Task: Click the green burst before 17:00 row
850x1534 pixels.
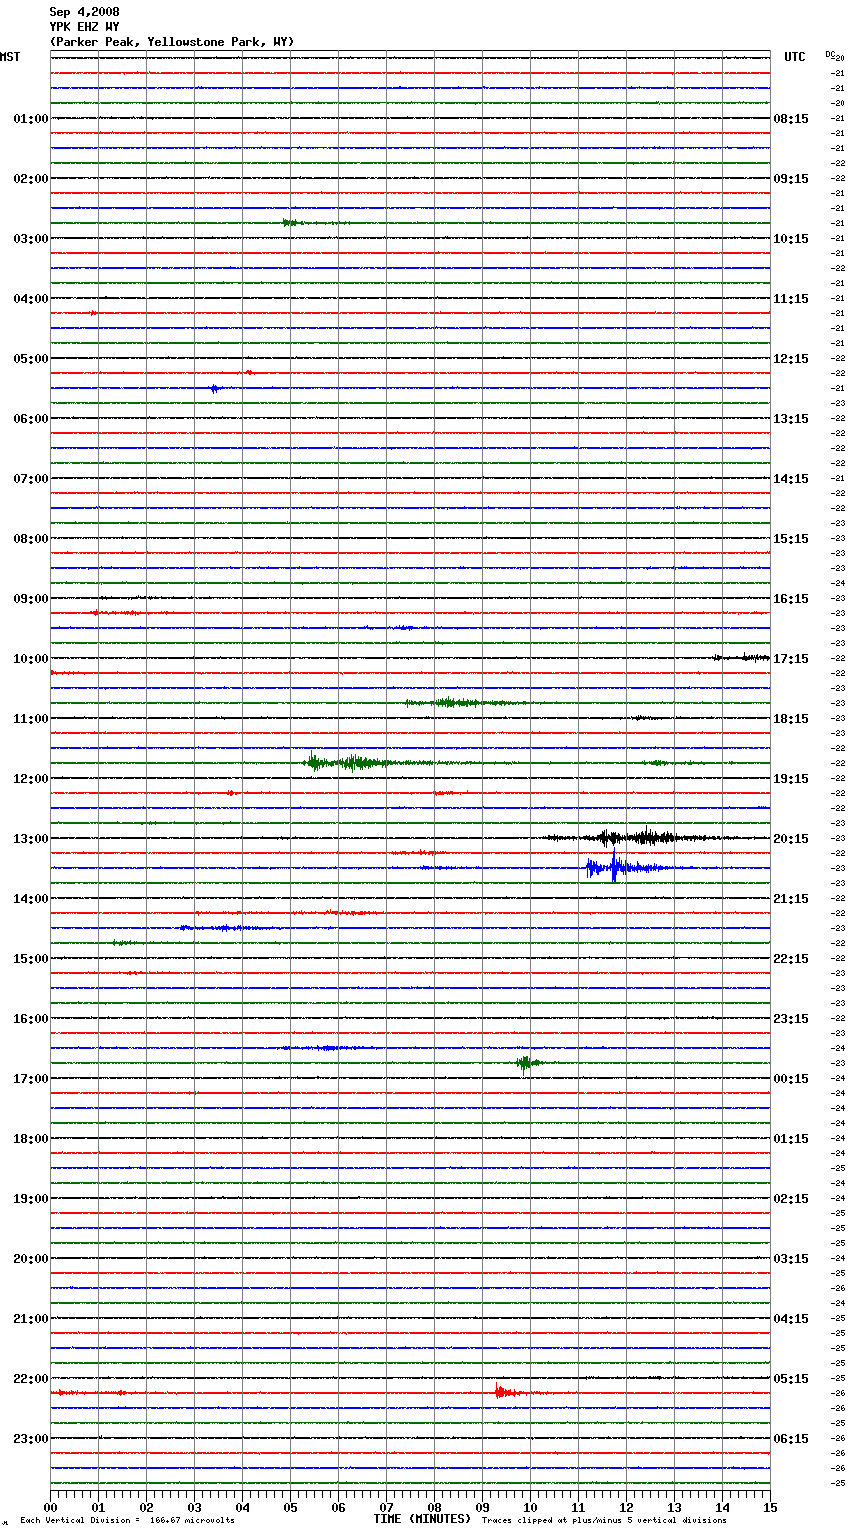Action: coord(528,1063)
